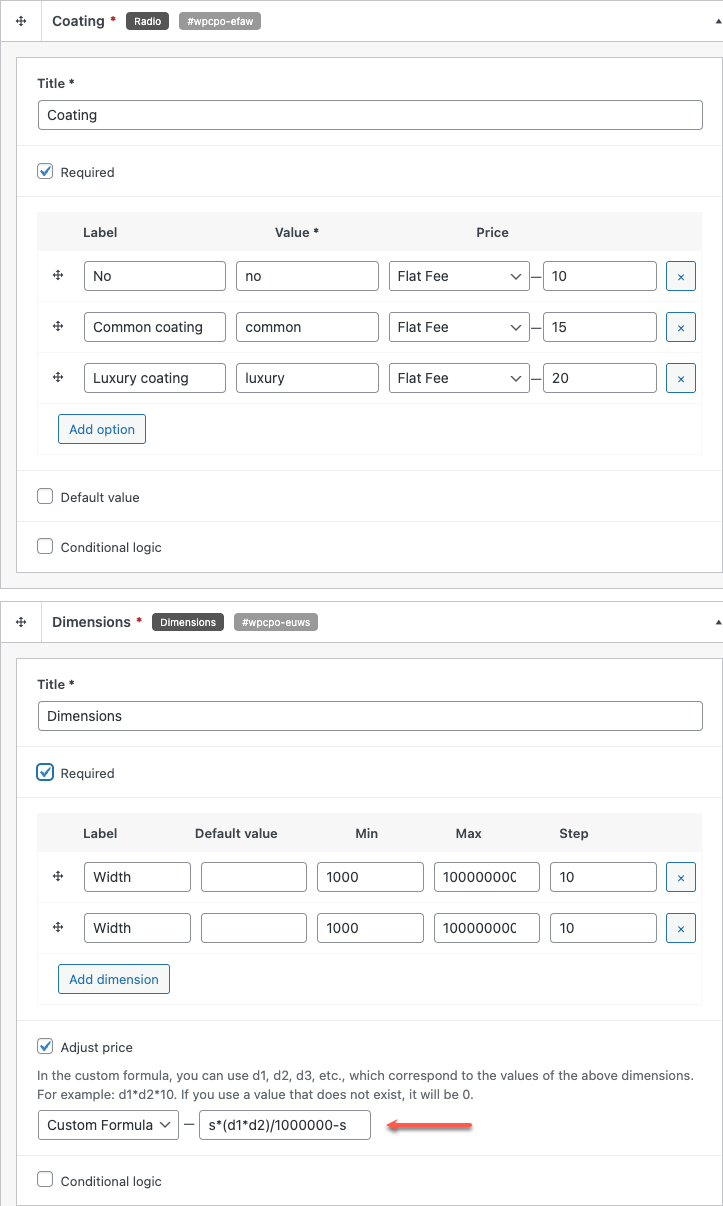
Task: Click the label input containing No
Action: [x=155, y=276]
